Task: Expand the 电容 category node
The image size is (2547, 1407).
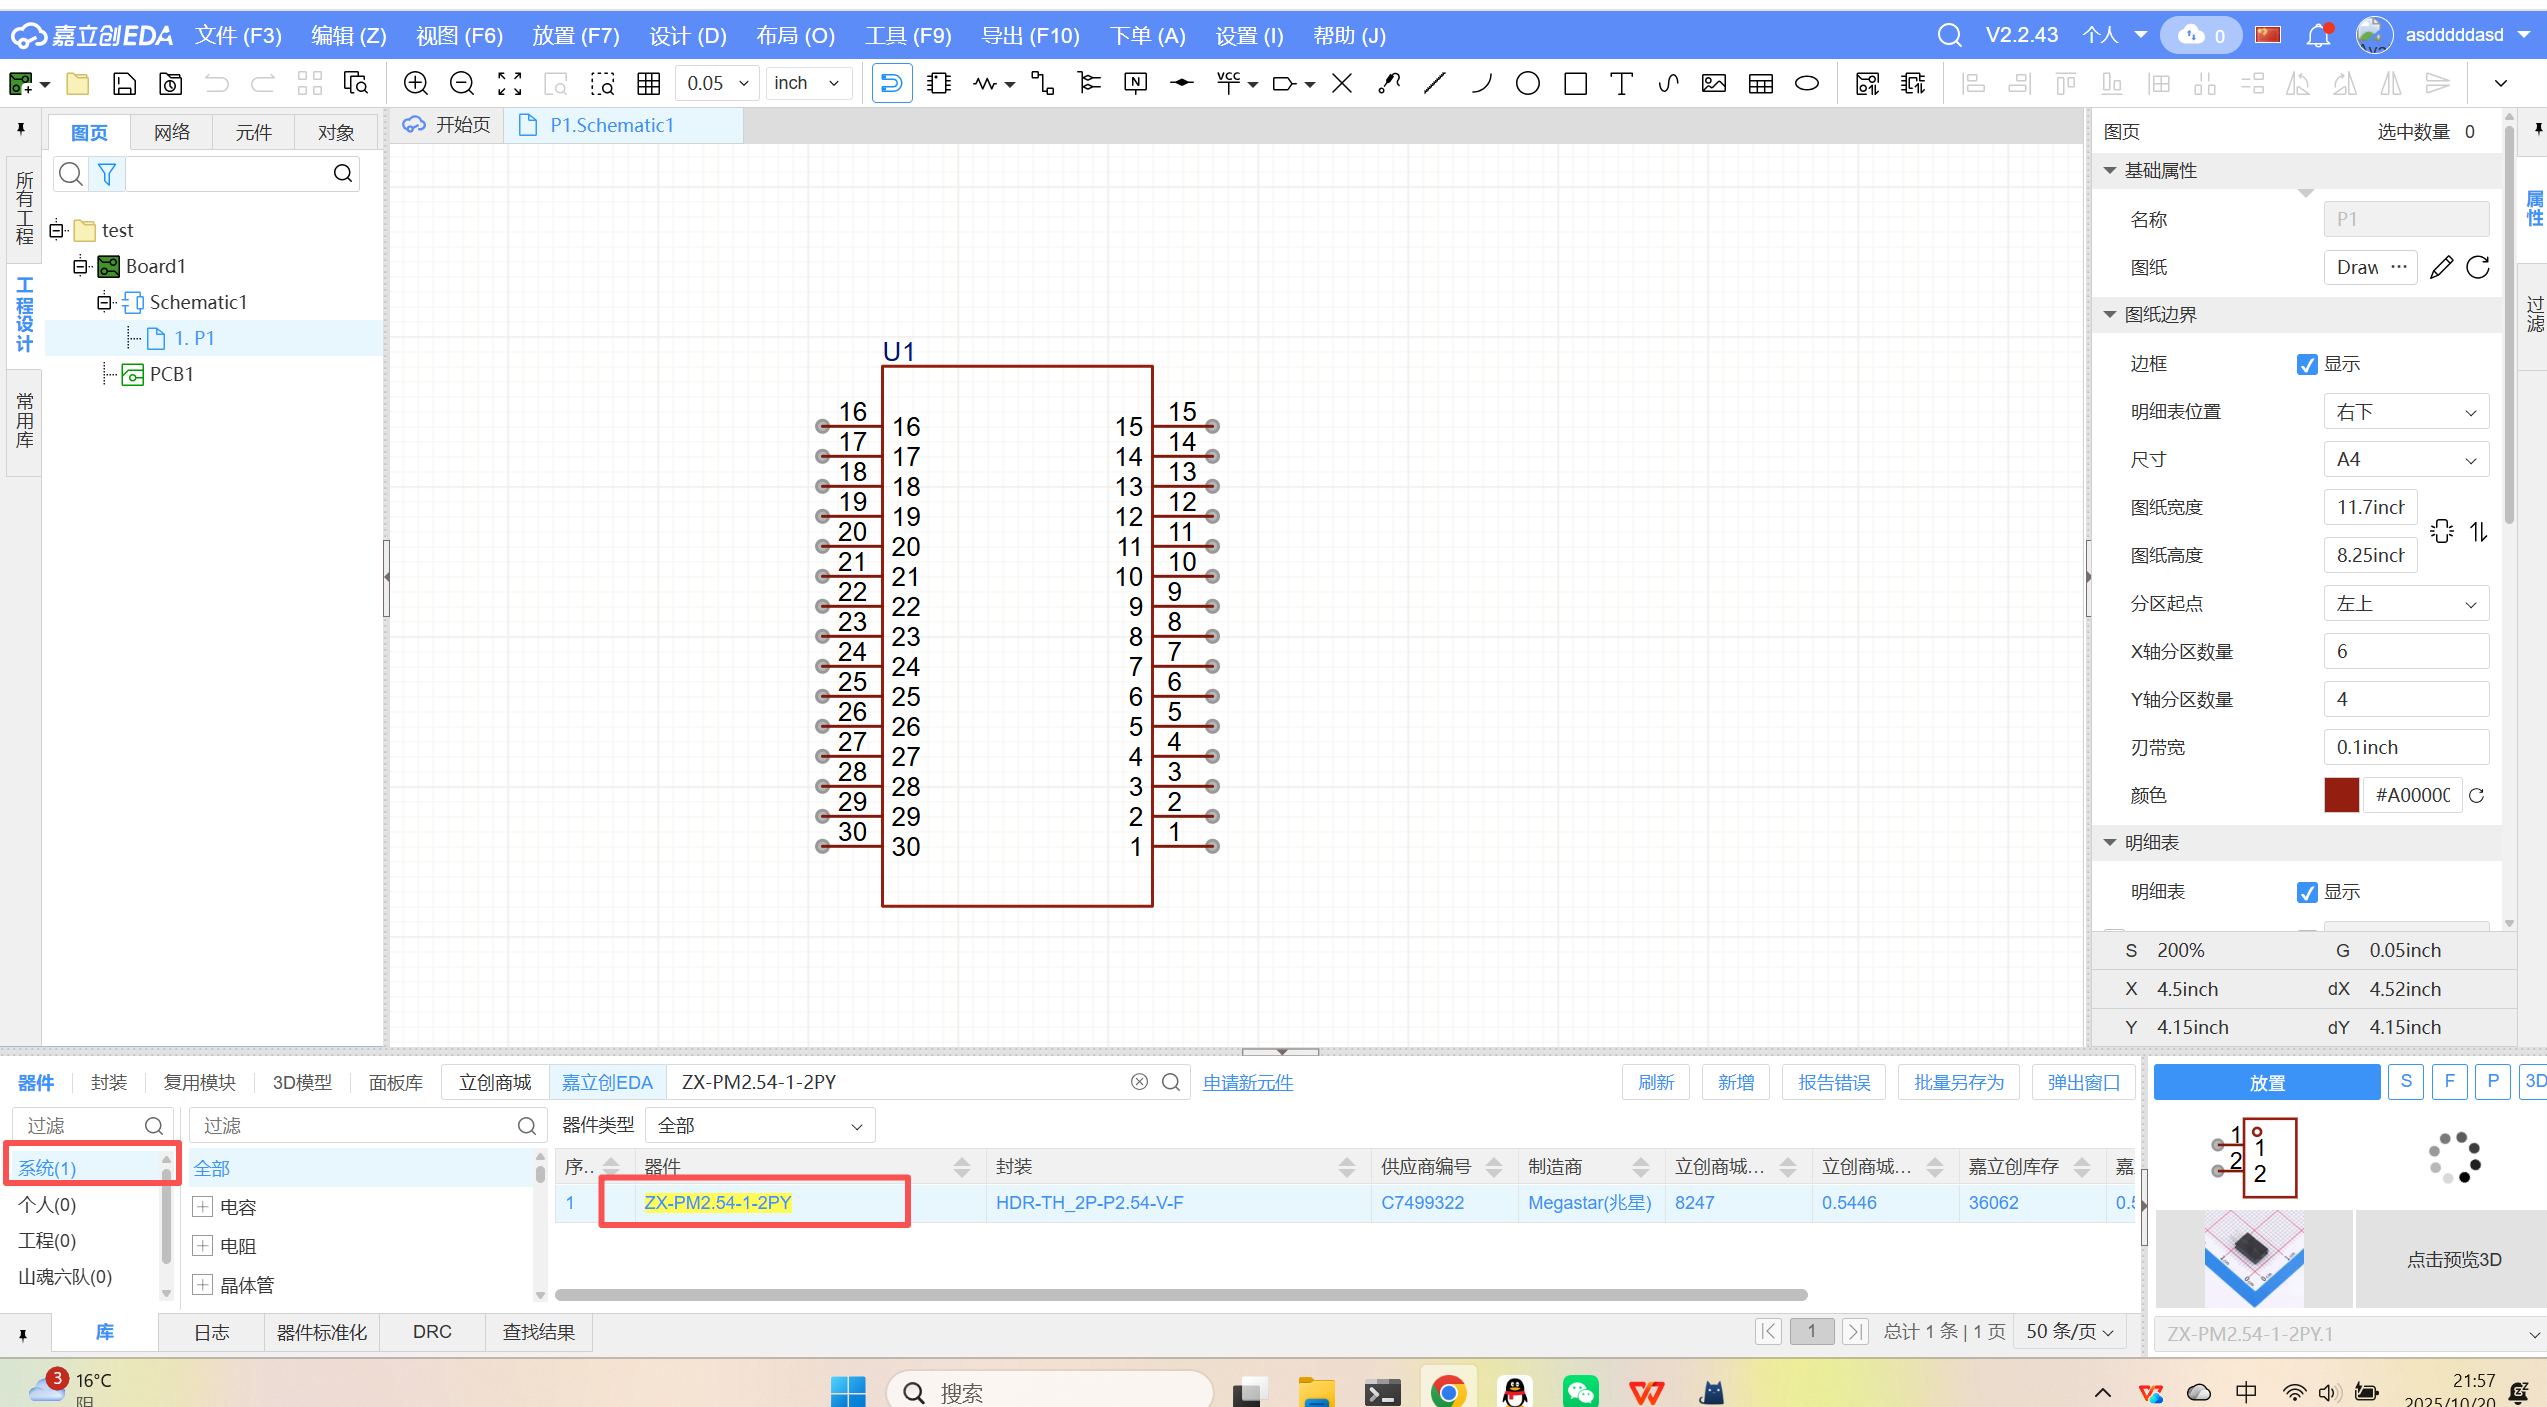Action: coord(203,1207)
